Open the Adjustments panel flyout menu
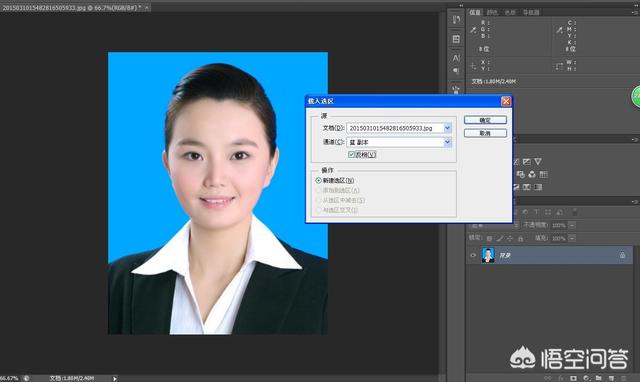 [x=635, y=140]
